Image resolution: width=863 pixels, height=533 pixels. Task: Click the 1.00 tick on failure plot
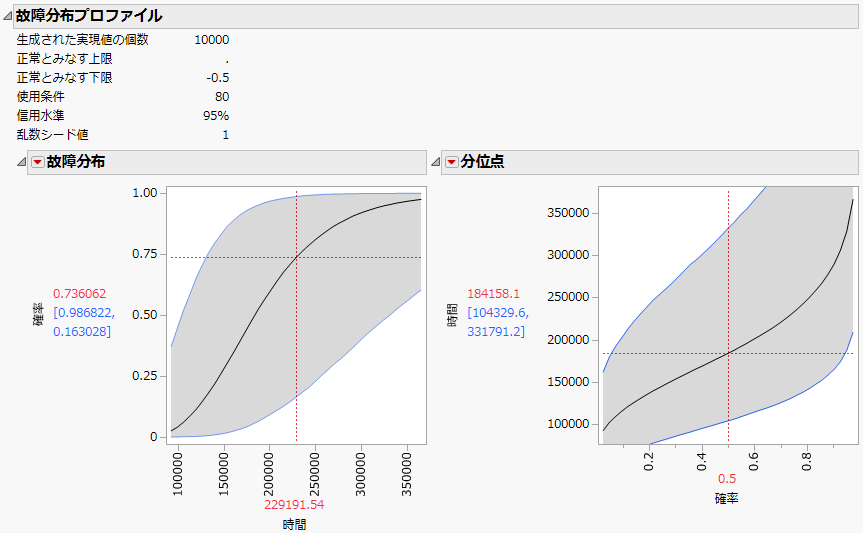click(x=145, y=193)
